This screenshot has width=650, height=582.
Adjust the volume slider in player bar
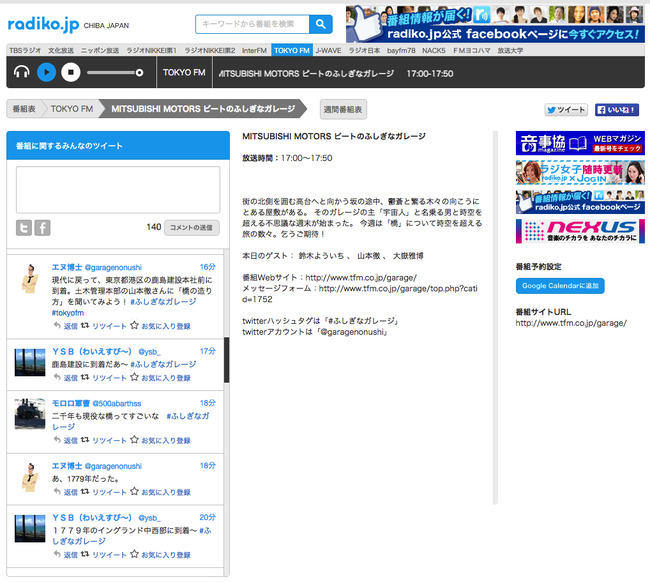115,73
